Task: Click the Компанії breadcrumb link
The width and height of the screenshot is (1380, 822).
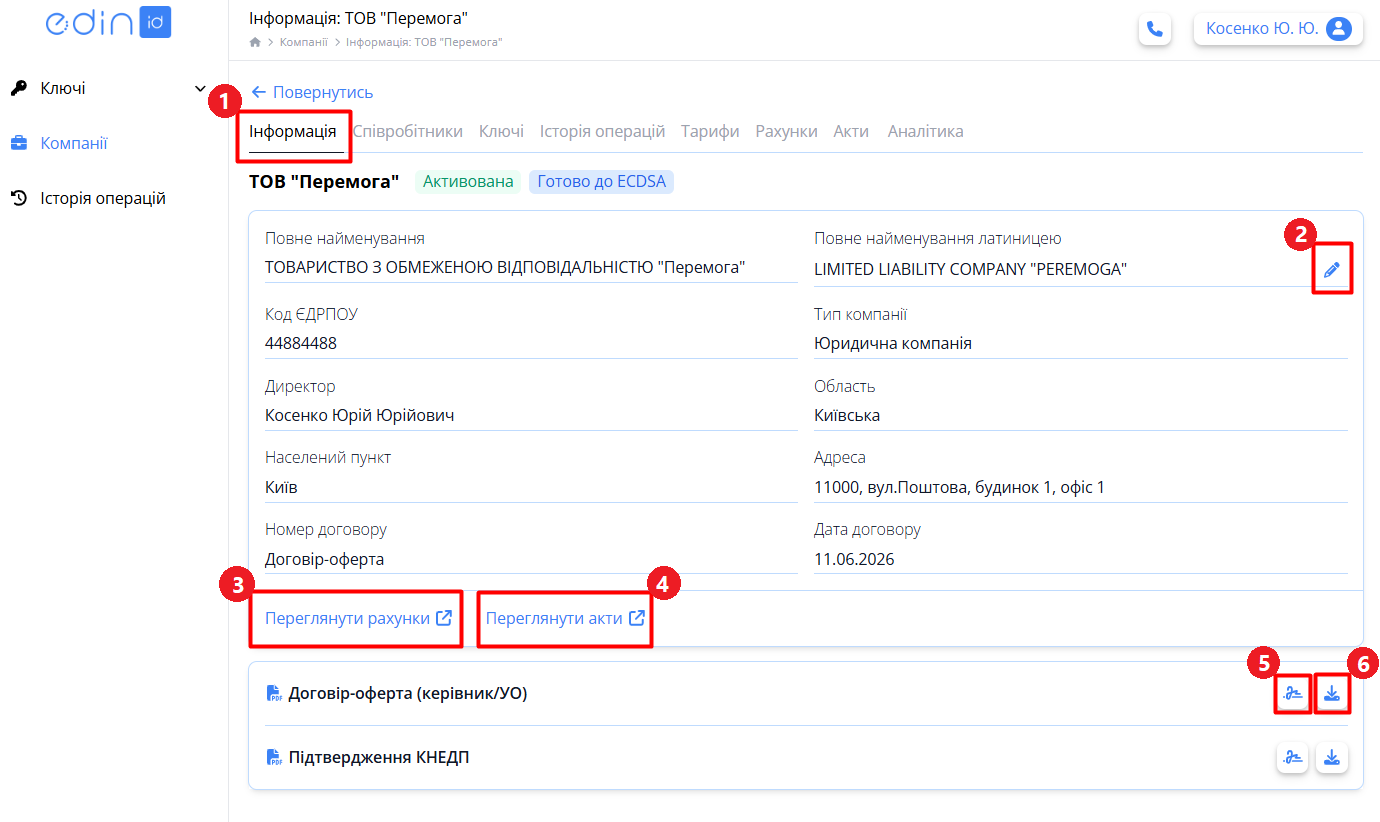Action: coord(303,42)
